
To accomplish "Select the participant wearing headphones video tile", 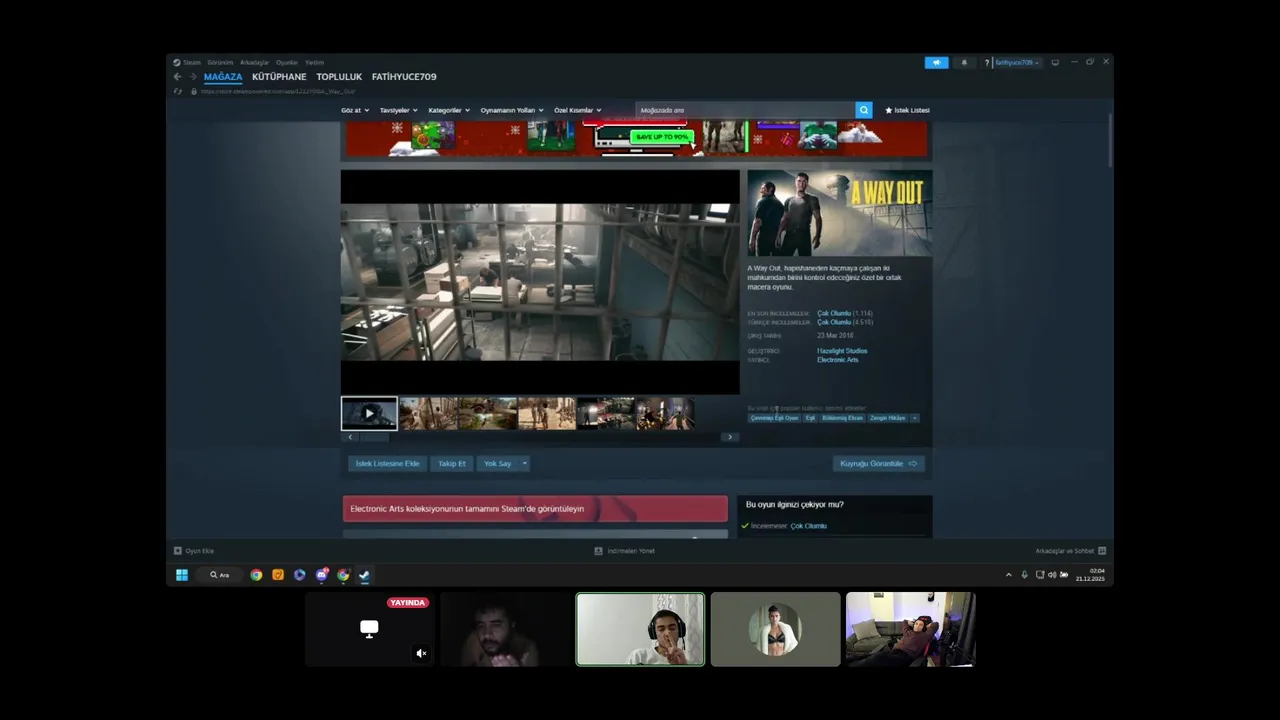I will [x=640, y=629].
